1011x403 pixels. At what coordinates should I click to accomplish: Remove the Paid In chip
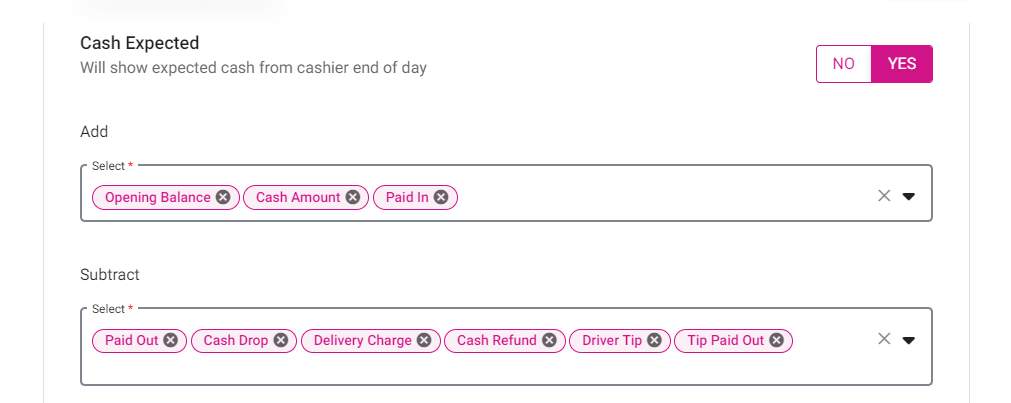coord(441,197)
